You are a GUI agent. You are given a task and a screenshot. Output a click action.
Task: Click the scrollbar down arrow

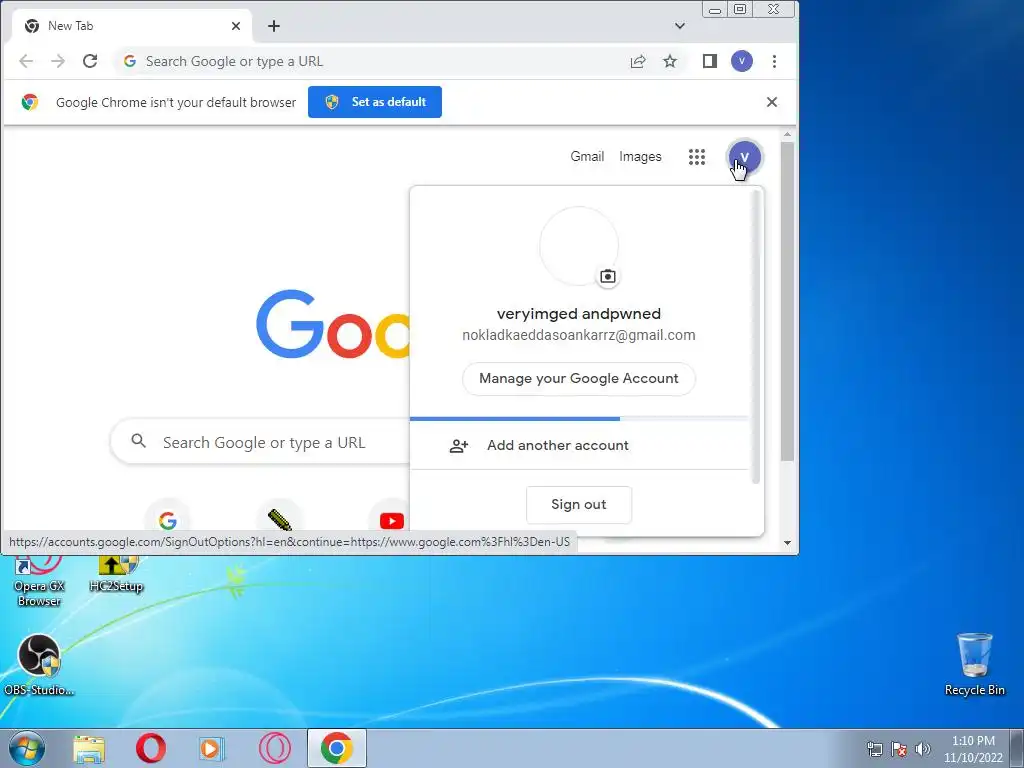(788, 543)
